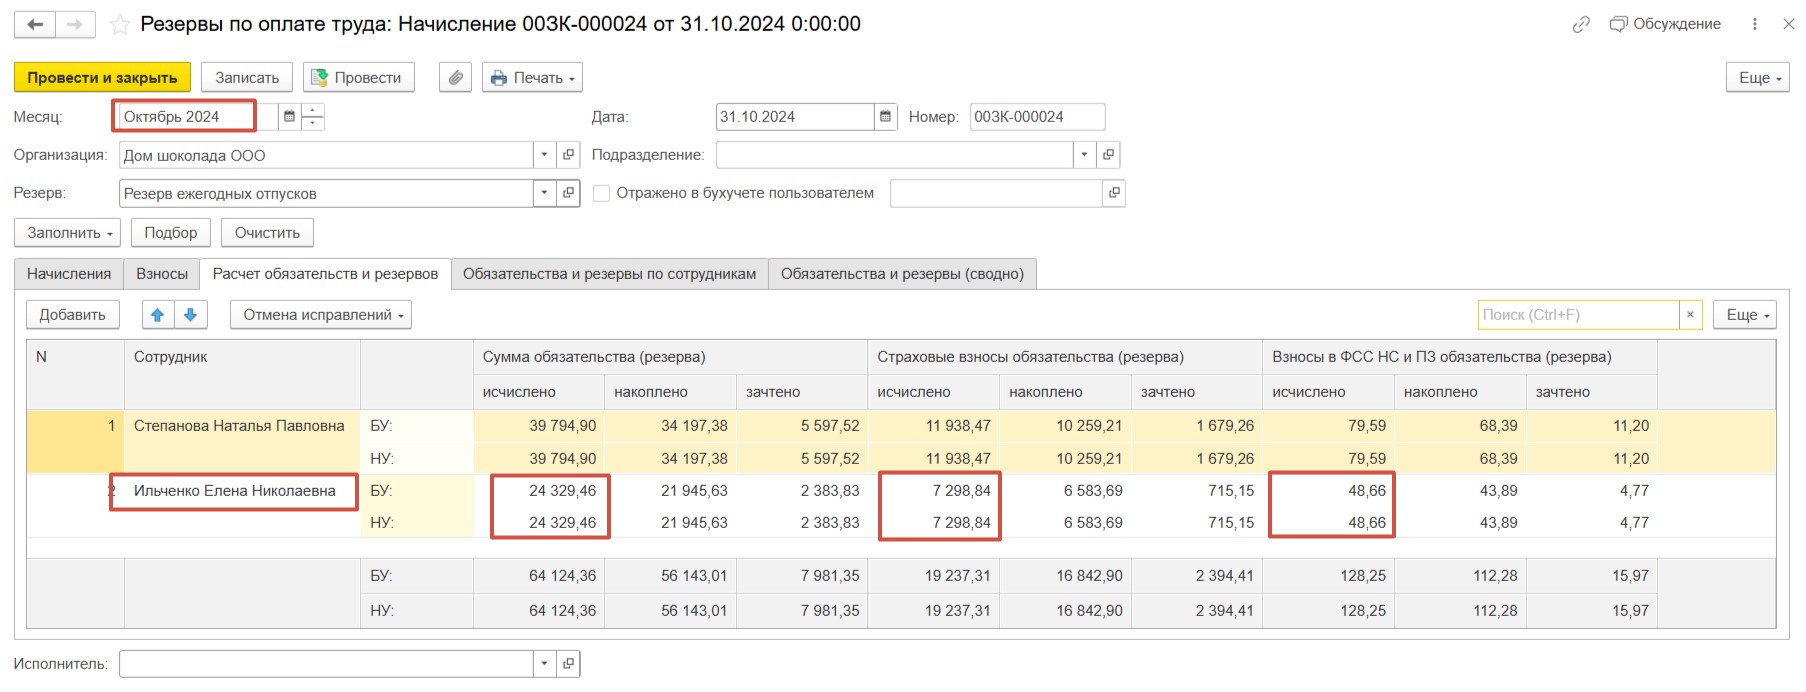Image resolution: width=1806 pixels, height=692 pixels.
Task: Expand the Резерв dropdown list
Action: [x=544, y=194]
